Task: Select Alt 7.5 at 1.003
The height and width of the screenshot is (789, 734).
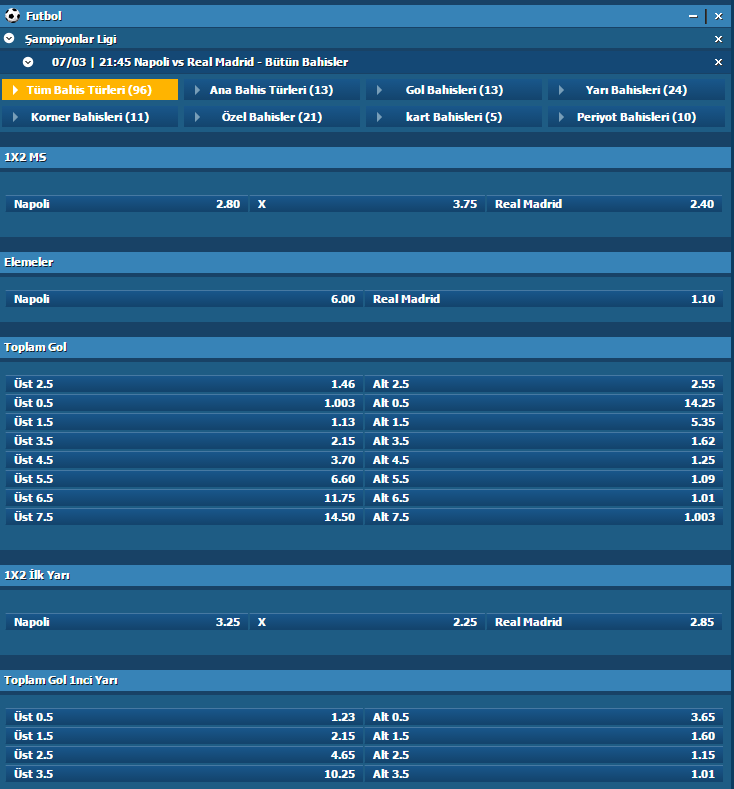Action: 543,517
